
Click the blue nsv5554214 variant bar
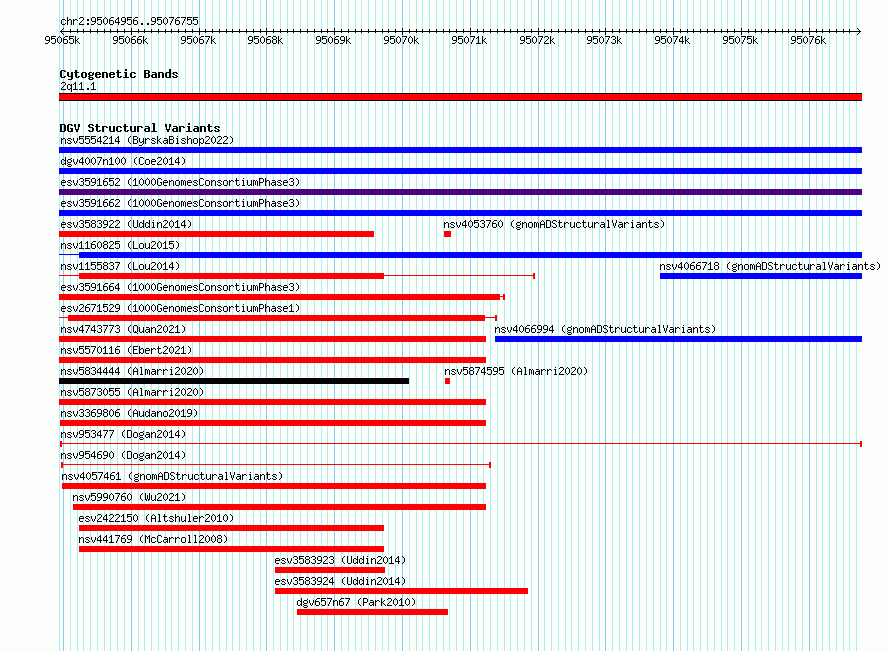coord(460,150)
